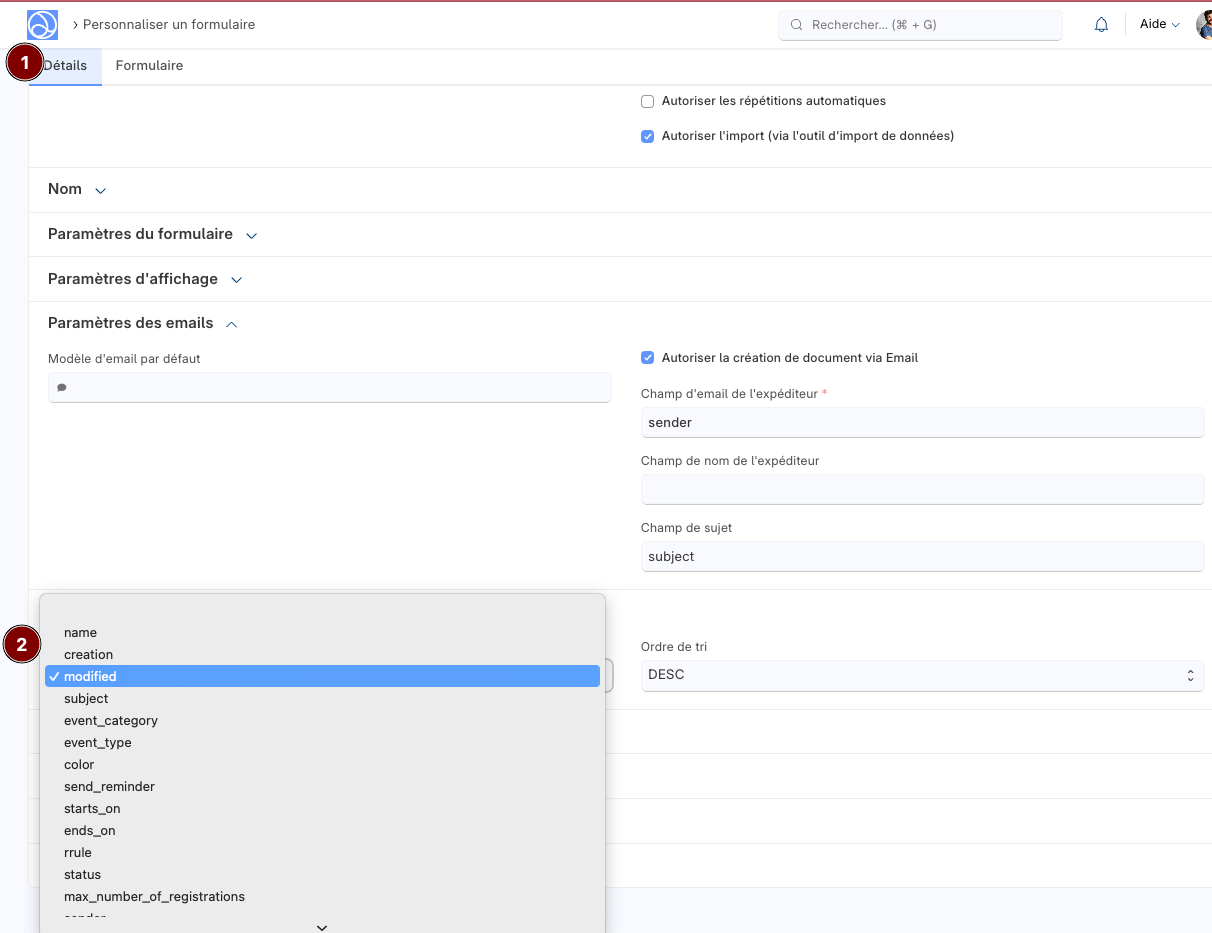Enable Autoriser les répétitions automatiques checkbox
This screenshot has width=1212, height=933.
(x=648, y=101)
